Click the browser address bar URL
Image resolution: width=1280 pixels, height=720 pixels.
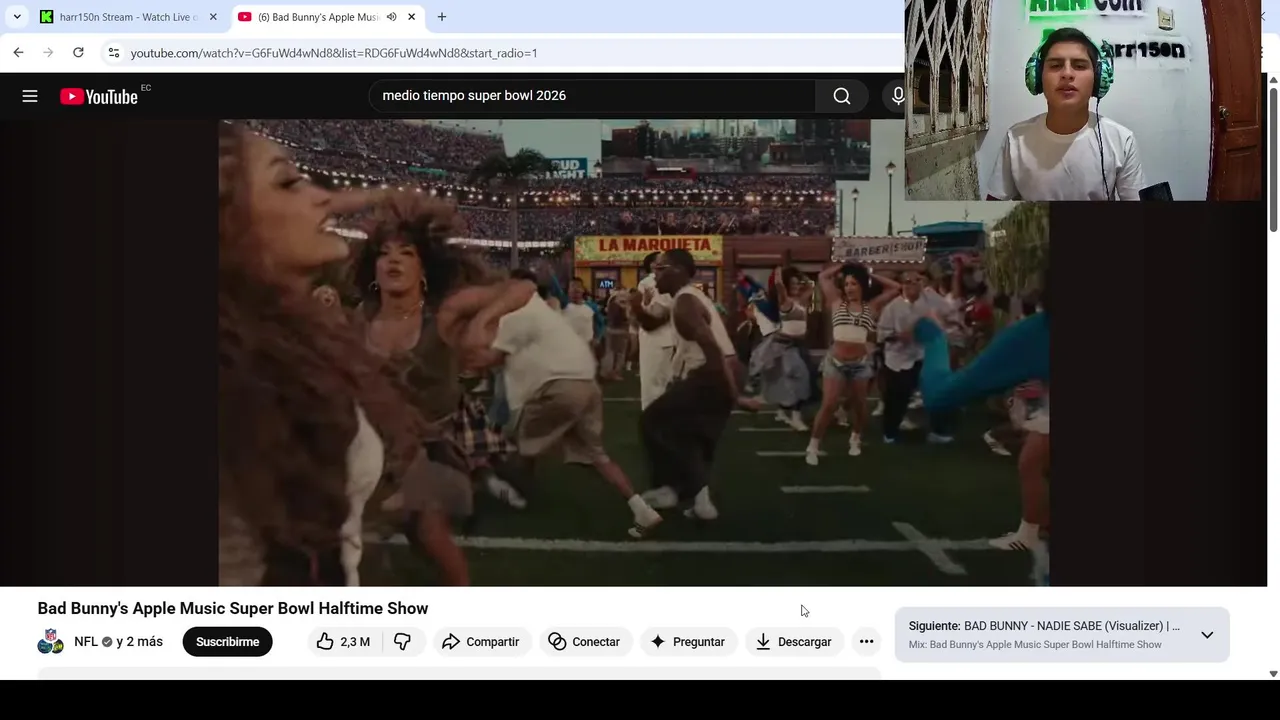tap(334, 53)
